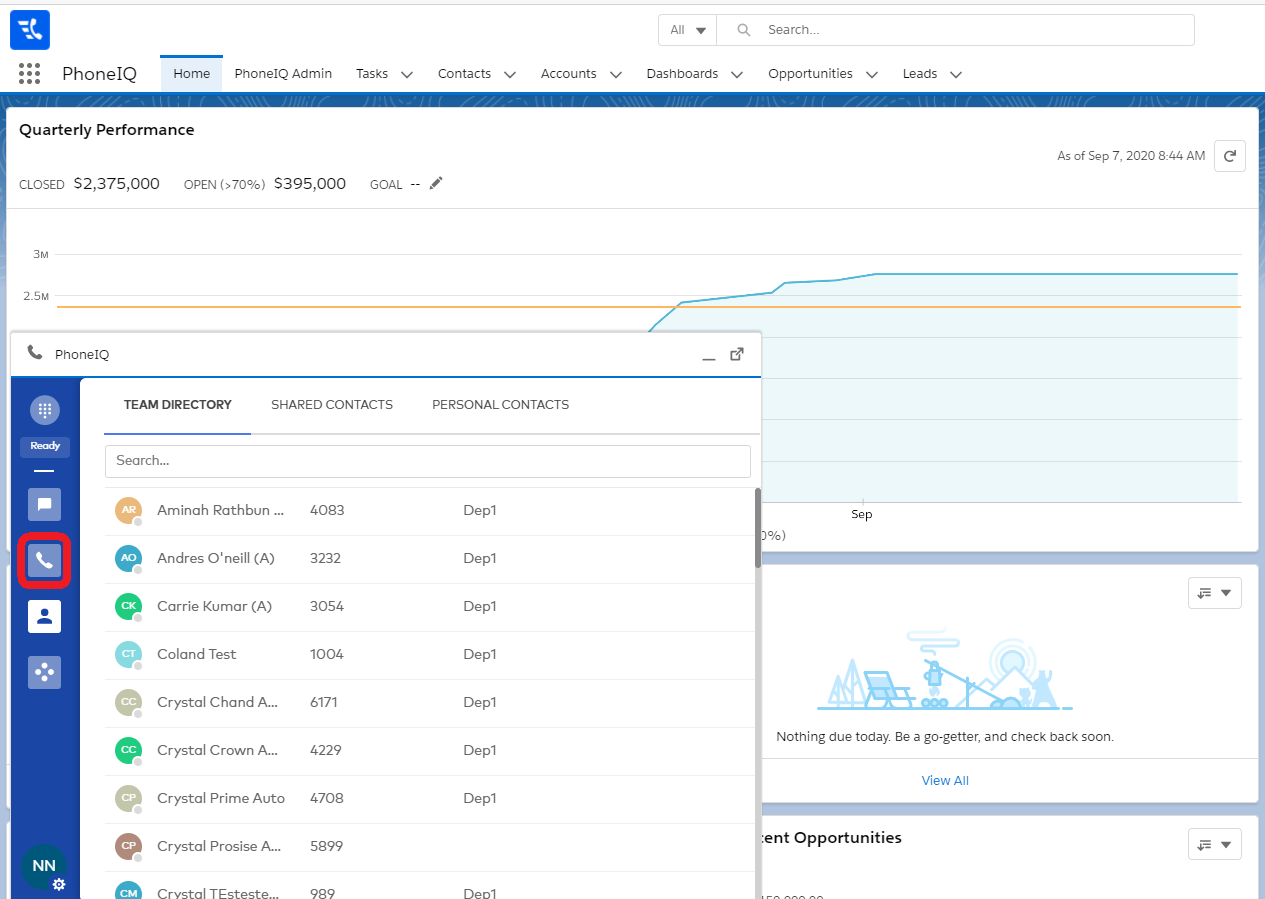Expand the Tasks menu chevron
The image size is (1265, 899).
(x=407, y=74)
